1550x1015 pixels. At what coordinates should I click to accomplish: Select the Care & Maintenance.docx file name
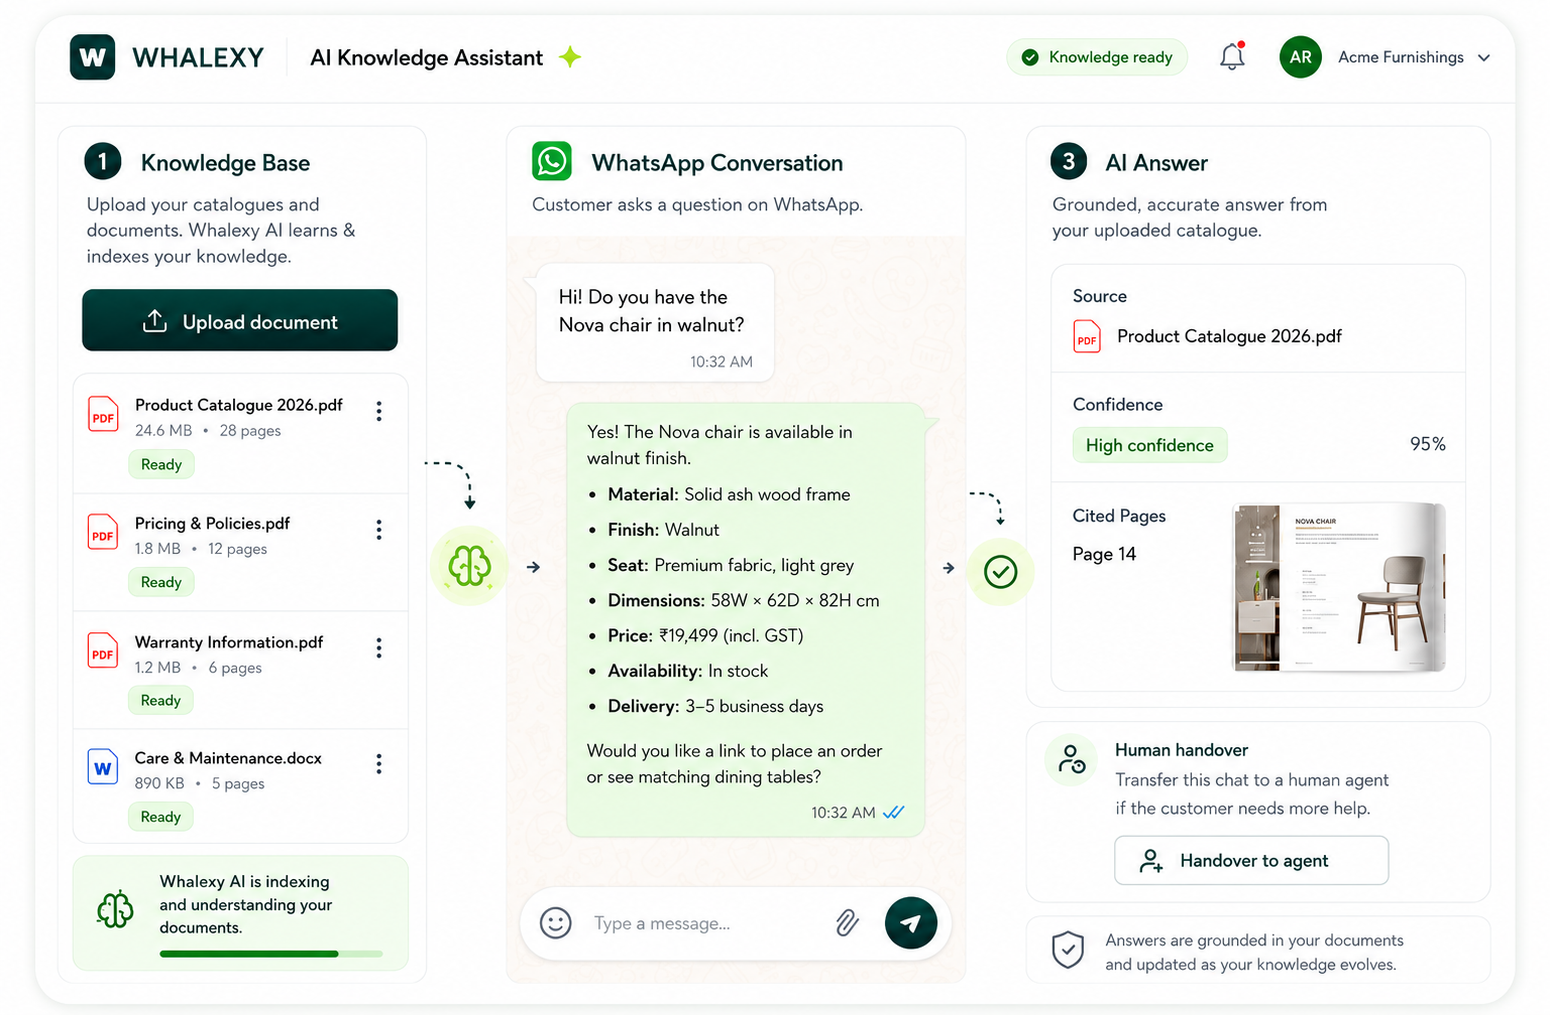coord(228,758)
